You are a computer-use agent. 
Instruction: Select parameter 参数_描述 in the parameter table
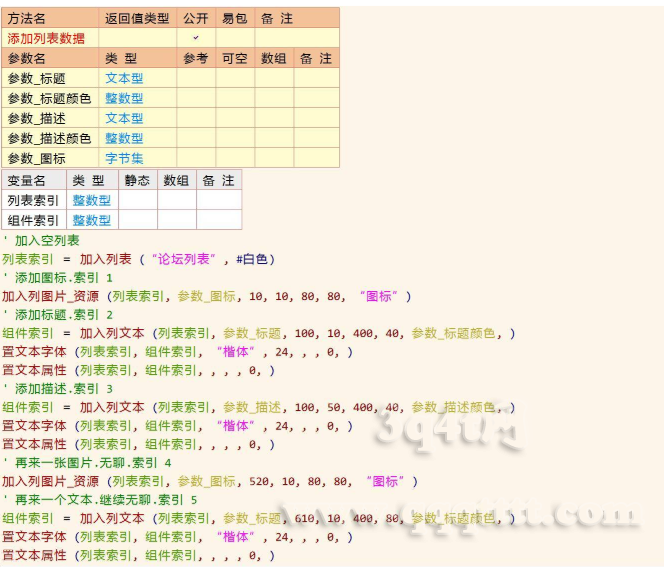point(36,118)
